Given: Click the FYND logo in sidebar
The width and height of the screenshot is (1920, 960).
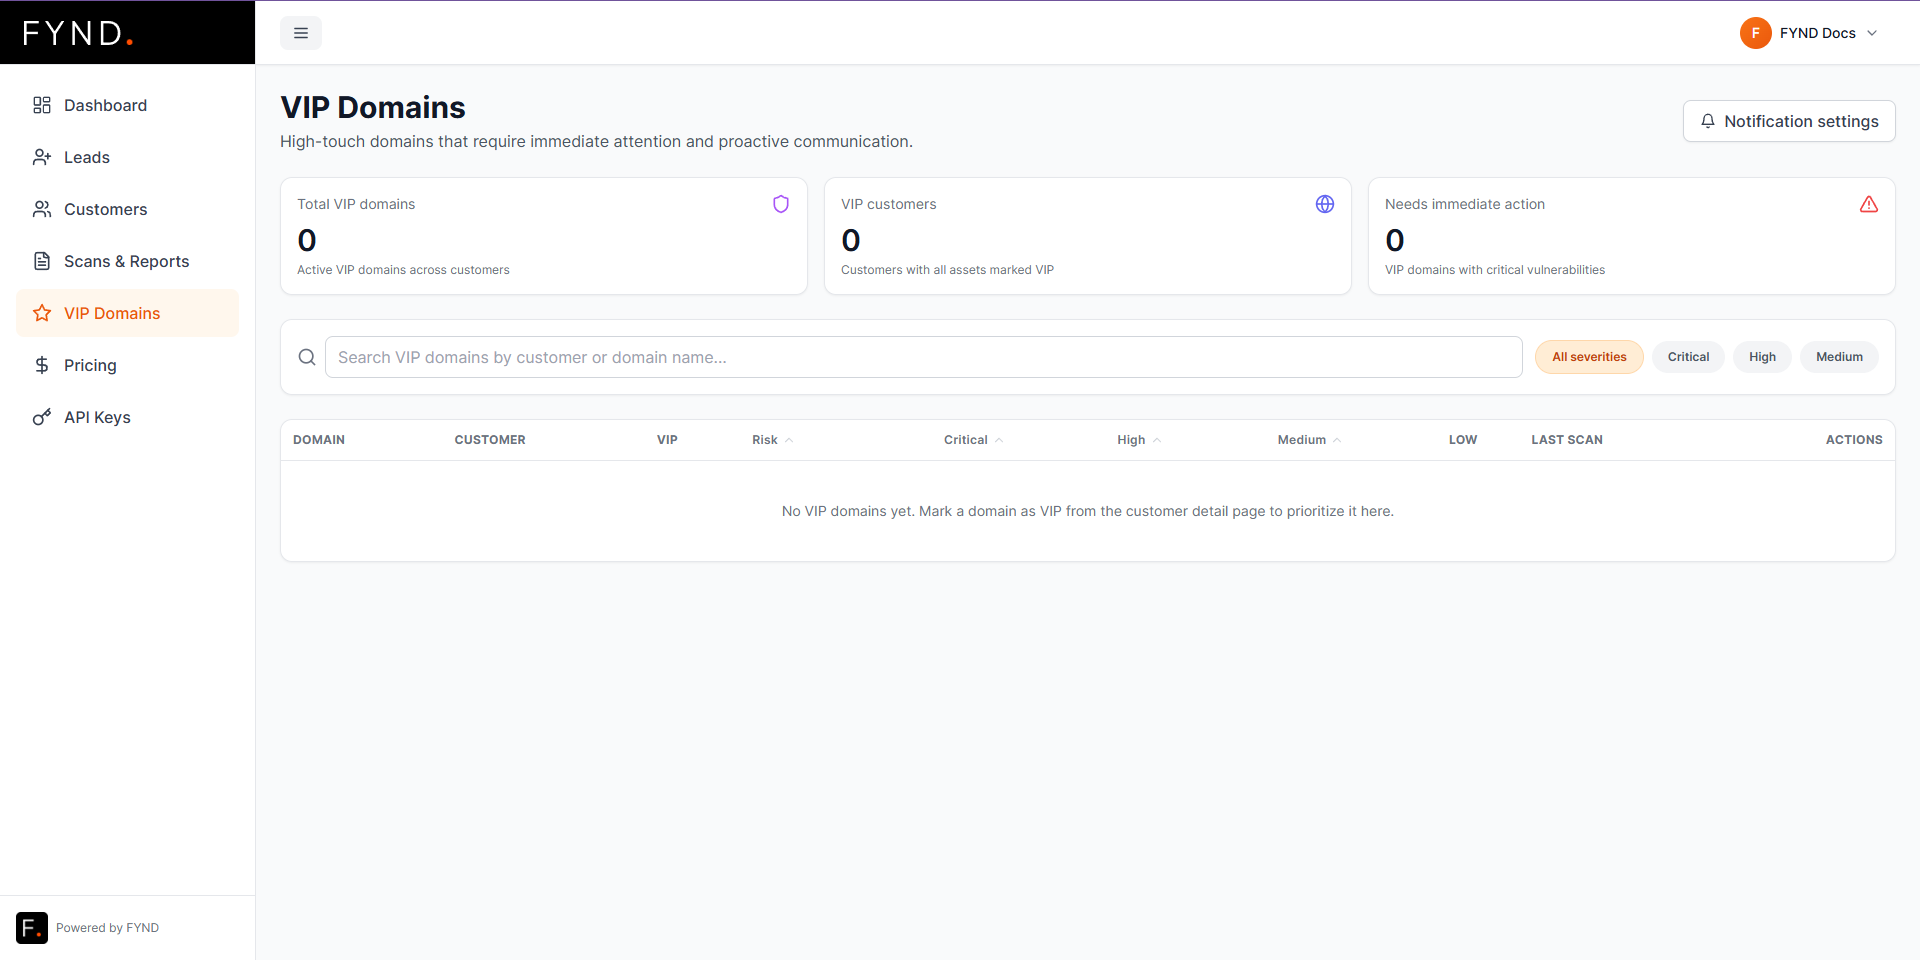Looking at the screenshot, I should [78, 33].
